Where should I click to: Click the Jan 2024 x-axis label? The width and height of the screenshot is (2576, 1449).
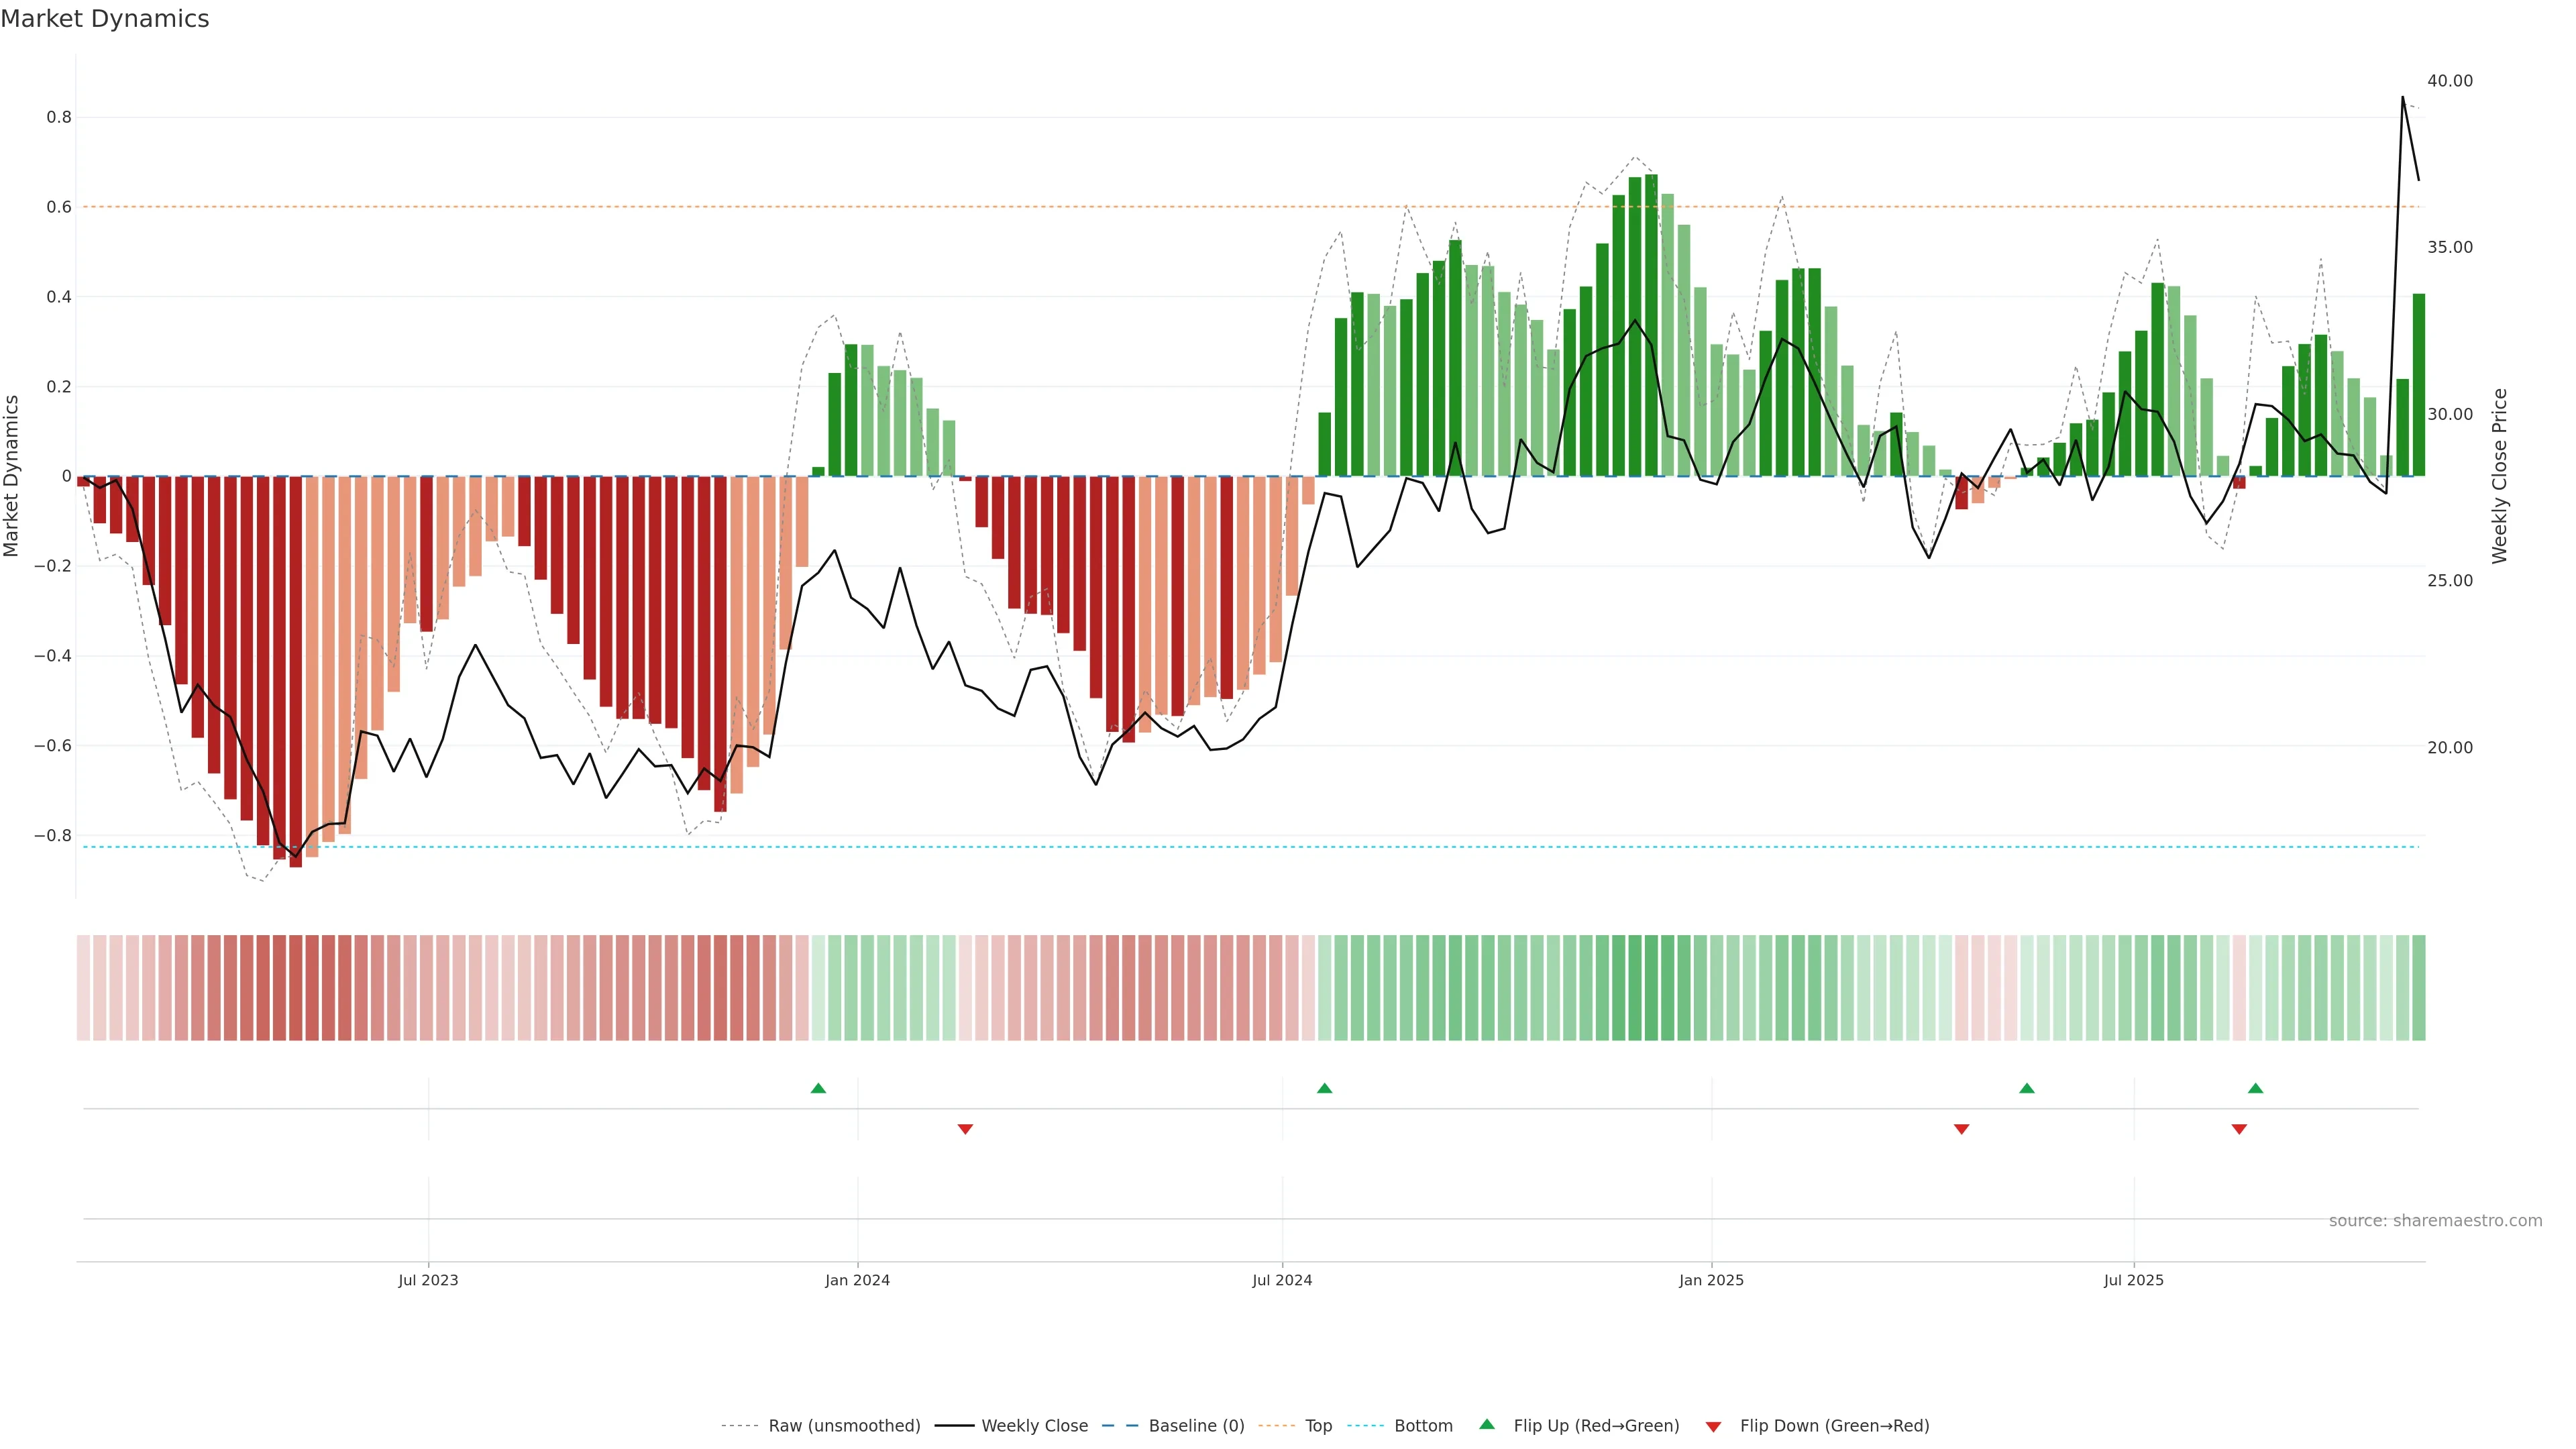[857, 1280]
